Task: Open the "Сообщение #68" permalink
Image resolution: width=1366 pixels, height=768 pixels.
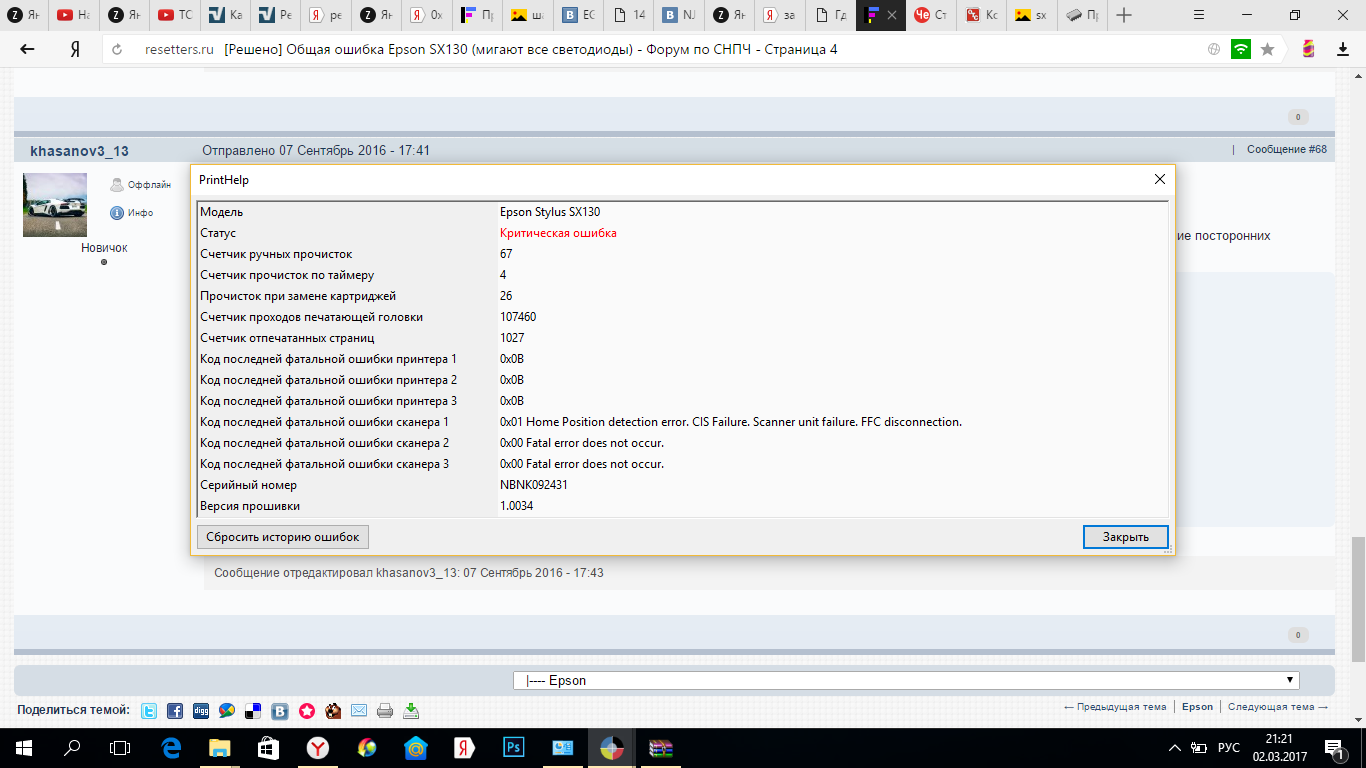Action: tap(1287, 149)
